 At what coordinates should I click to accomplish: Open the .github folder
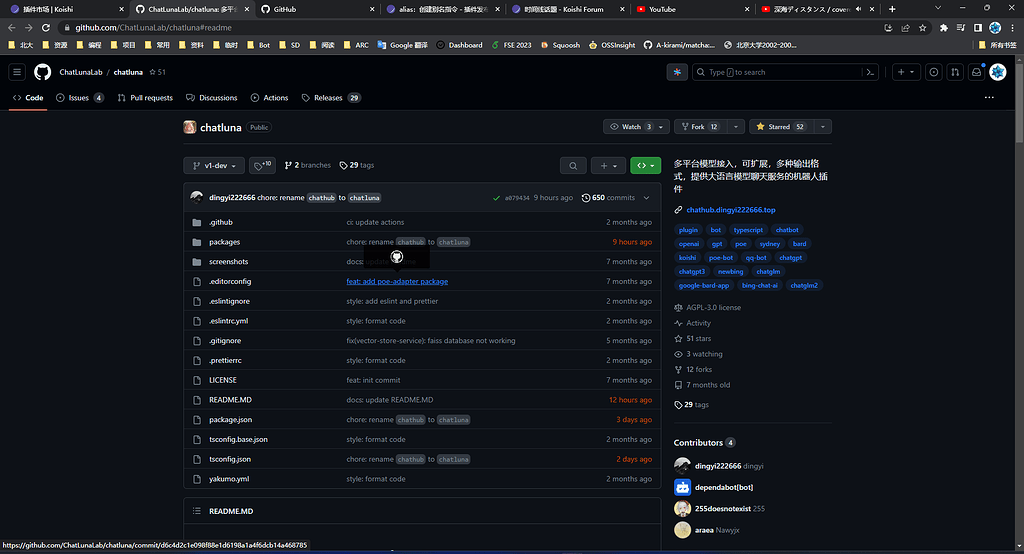tap(221, 222)
